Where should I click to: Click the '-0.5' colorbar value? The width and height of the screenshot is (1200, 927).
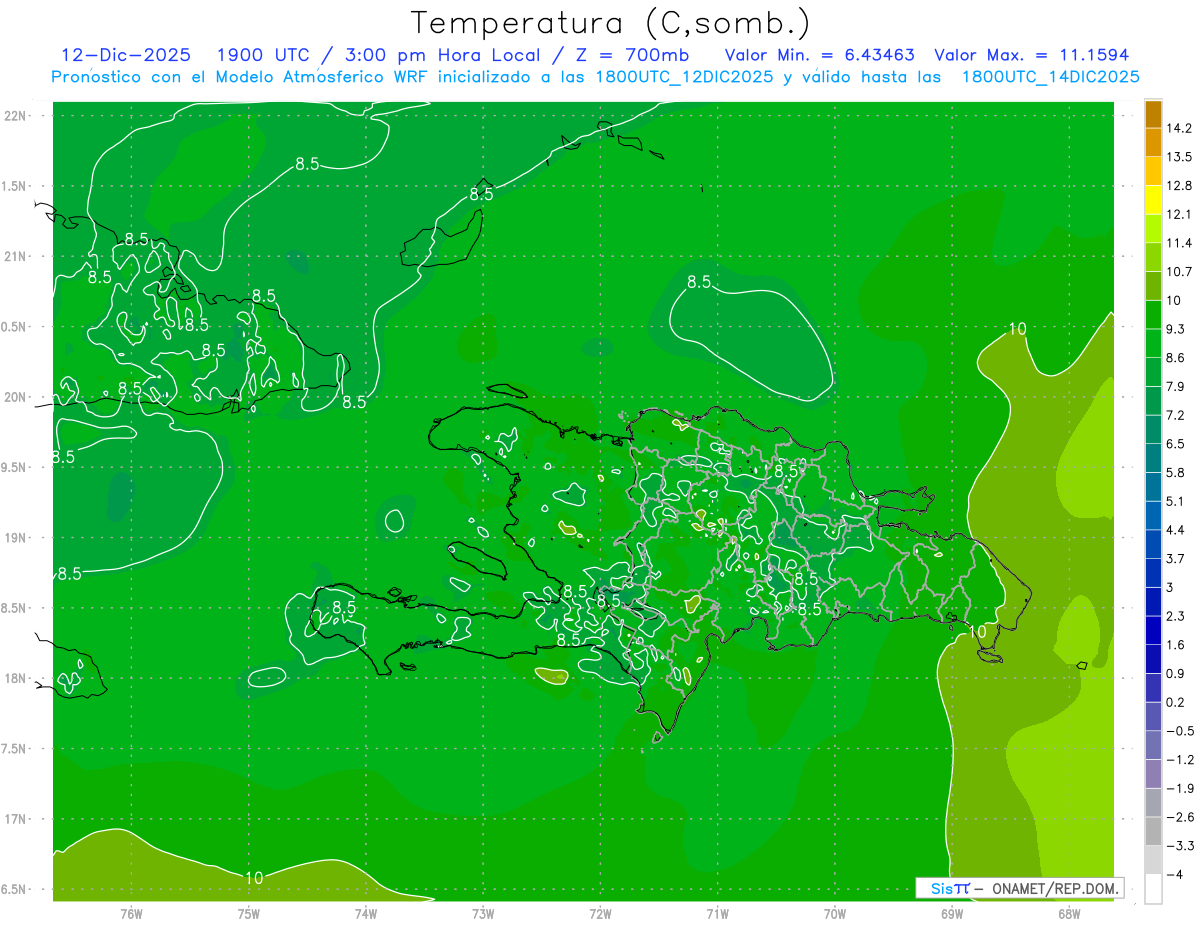click(x=1180, y=731)
